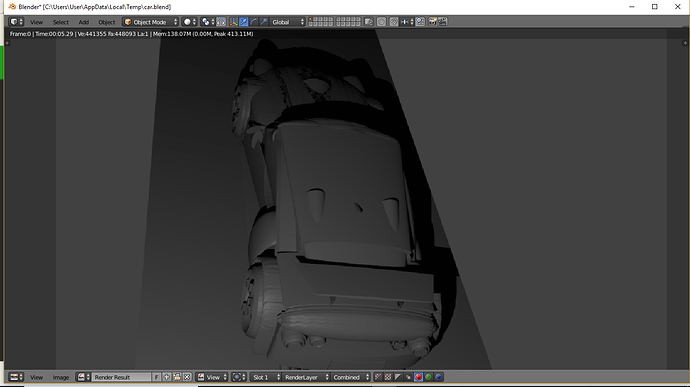This screenshot has width=690, height=387.
Task: Open the View menu in 3D header
Action: click(x=36, y=22)
